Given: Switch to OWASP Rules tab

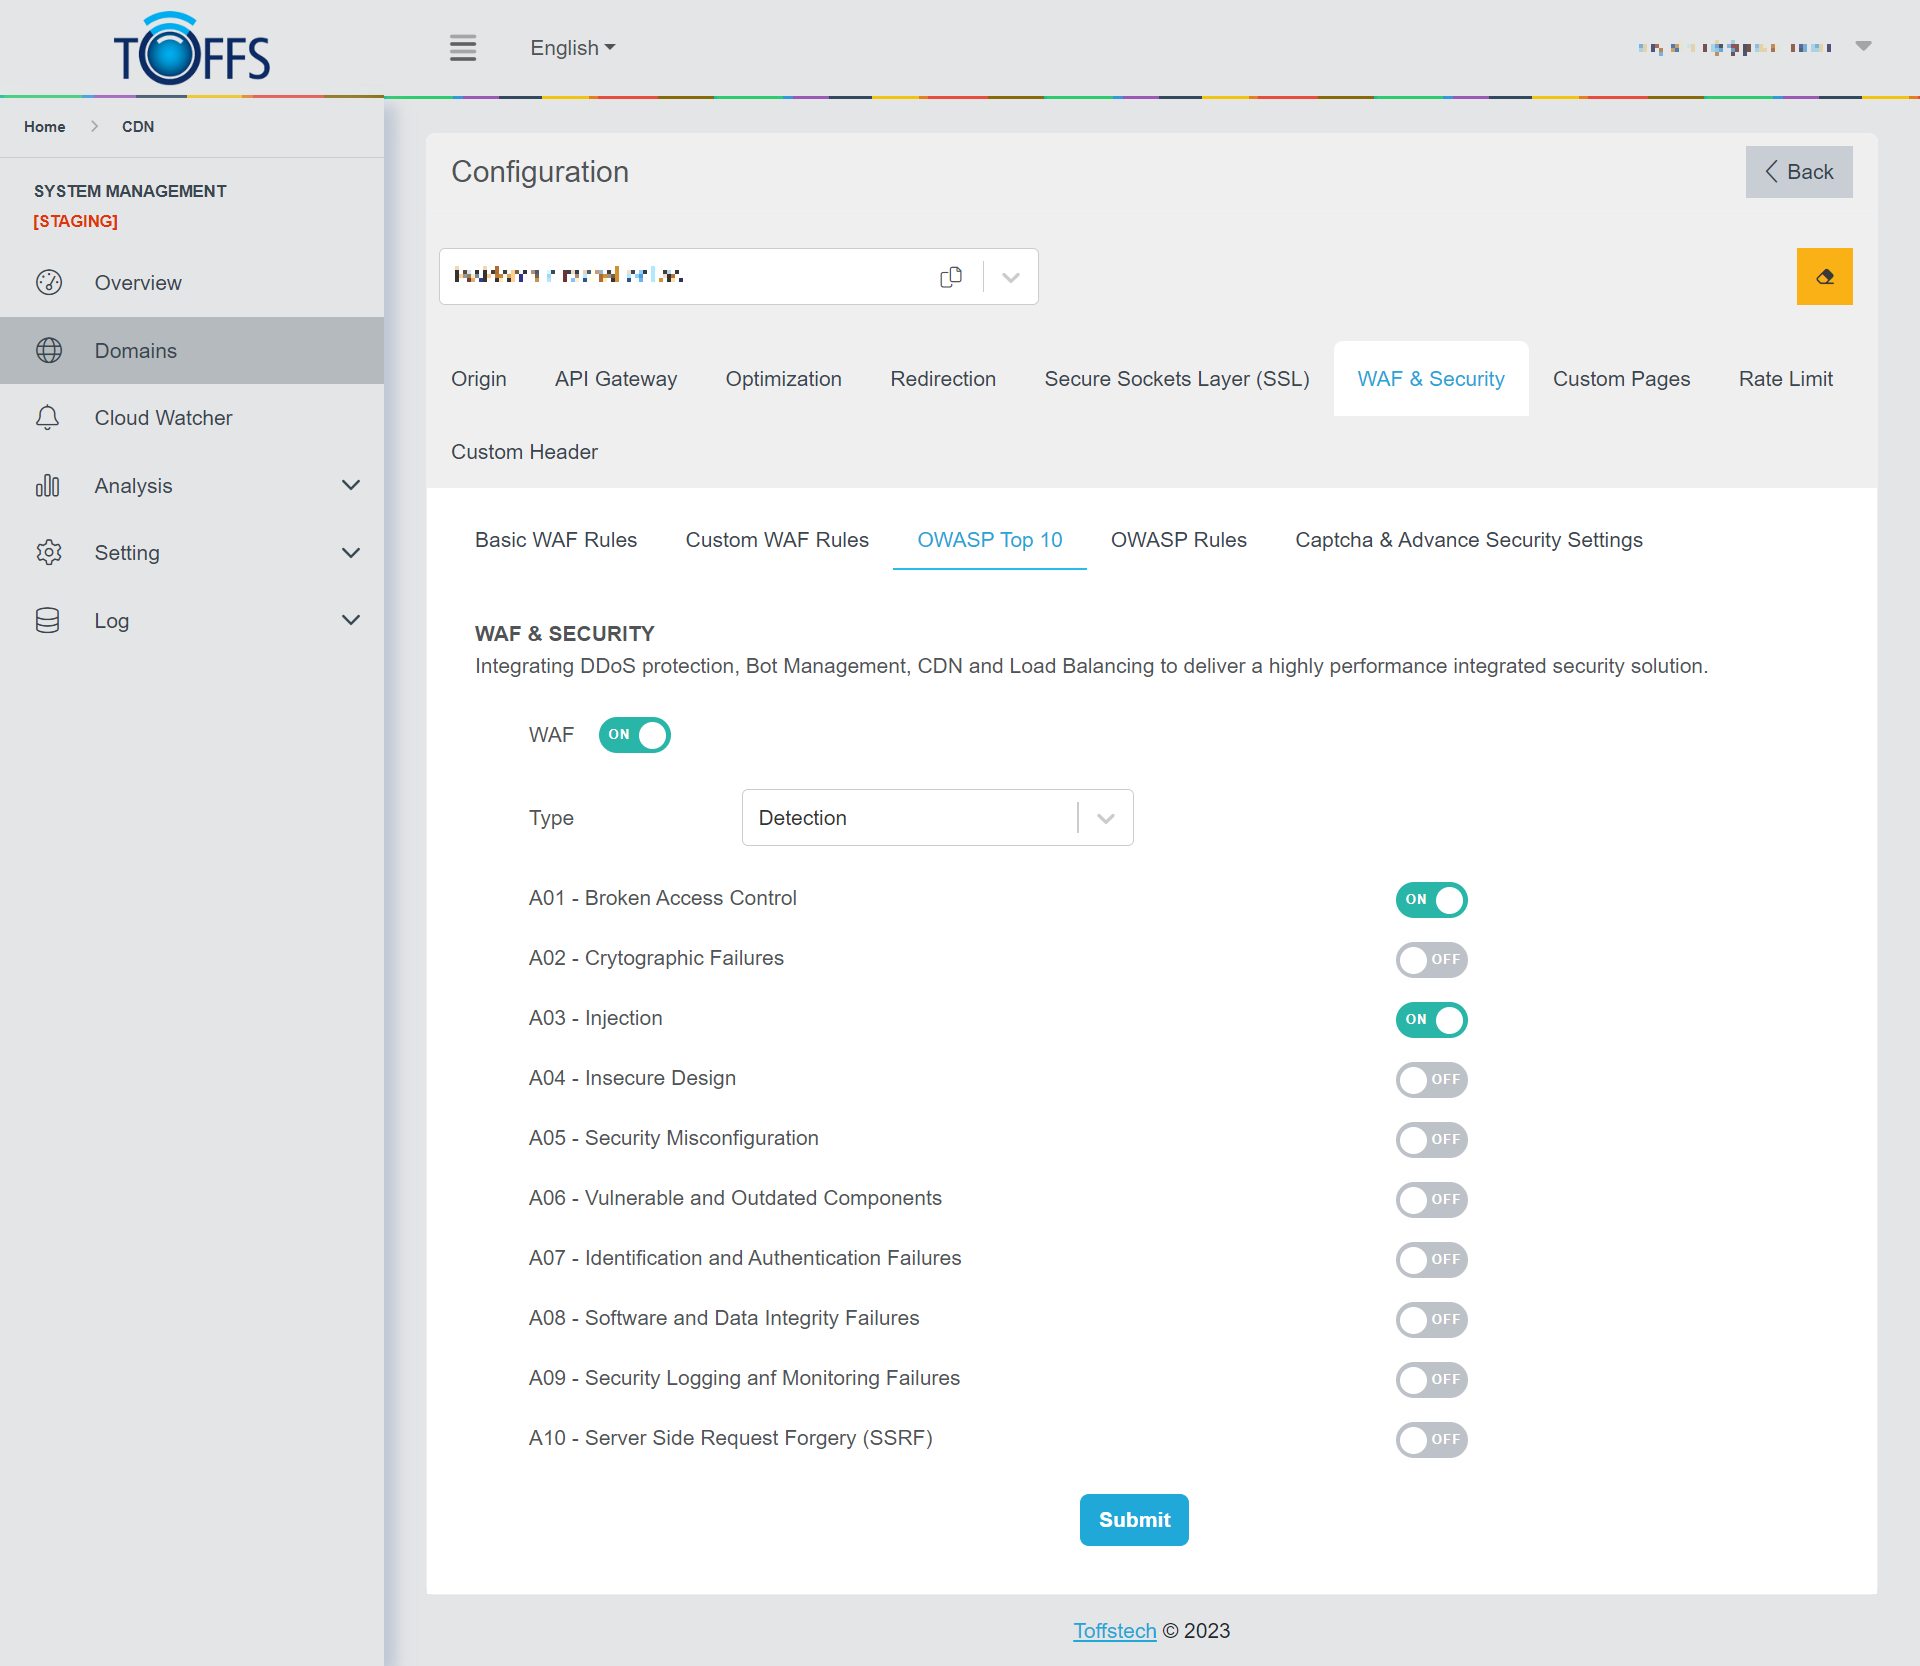Looking at the screenshot, I should pos(1178,540).
